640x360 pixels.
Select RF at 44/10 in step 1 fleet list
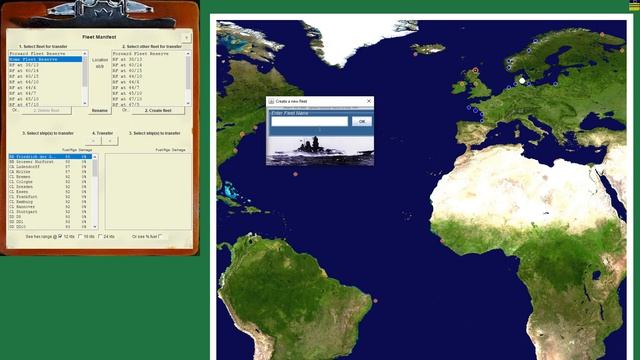pyautogui.click(x=45, y=82)
